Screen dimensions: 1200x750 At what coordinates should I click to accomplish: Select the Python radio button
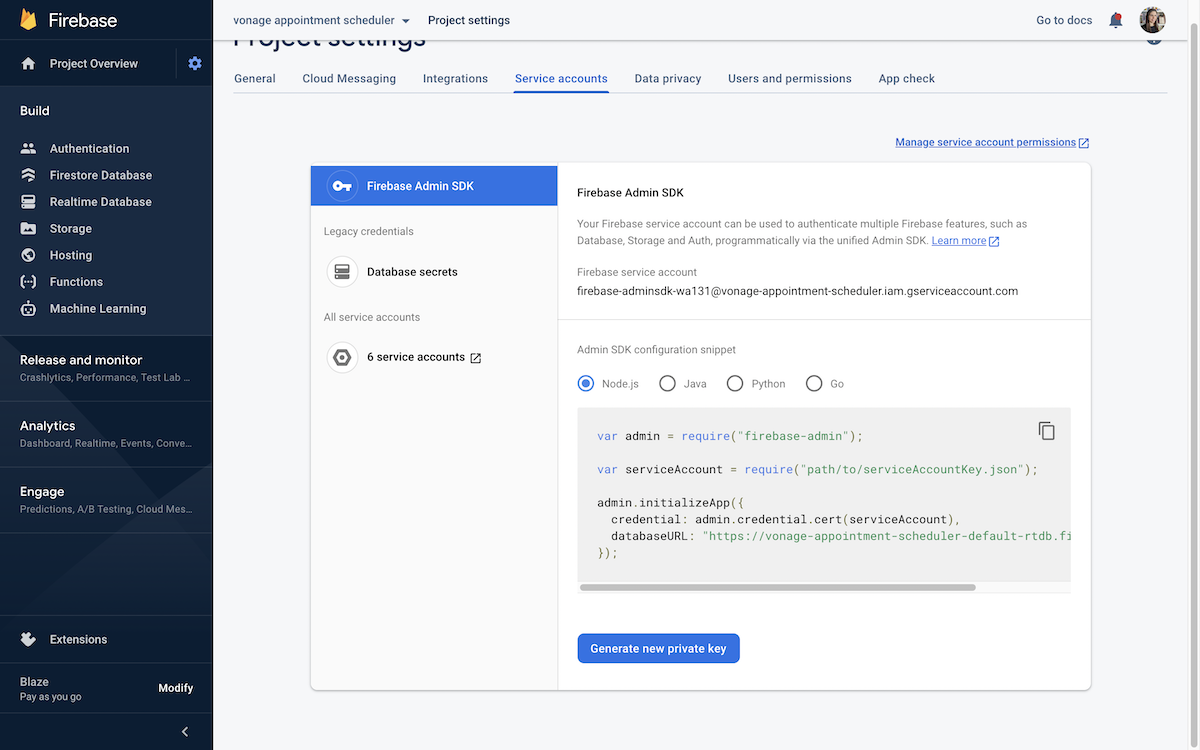735,383
